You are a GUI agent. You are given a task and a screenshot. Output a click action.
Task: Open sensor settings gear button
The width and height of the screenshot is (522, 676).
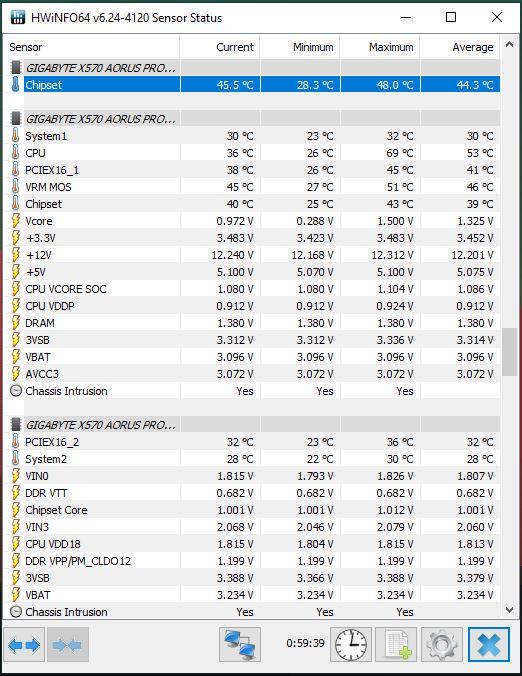(x=442, y=645)
